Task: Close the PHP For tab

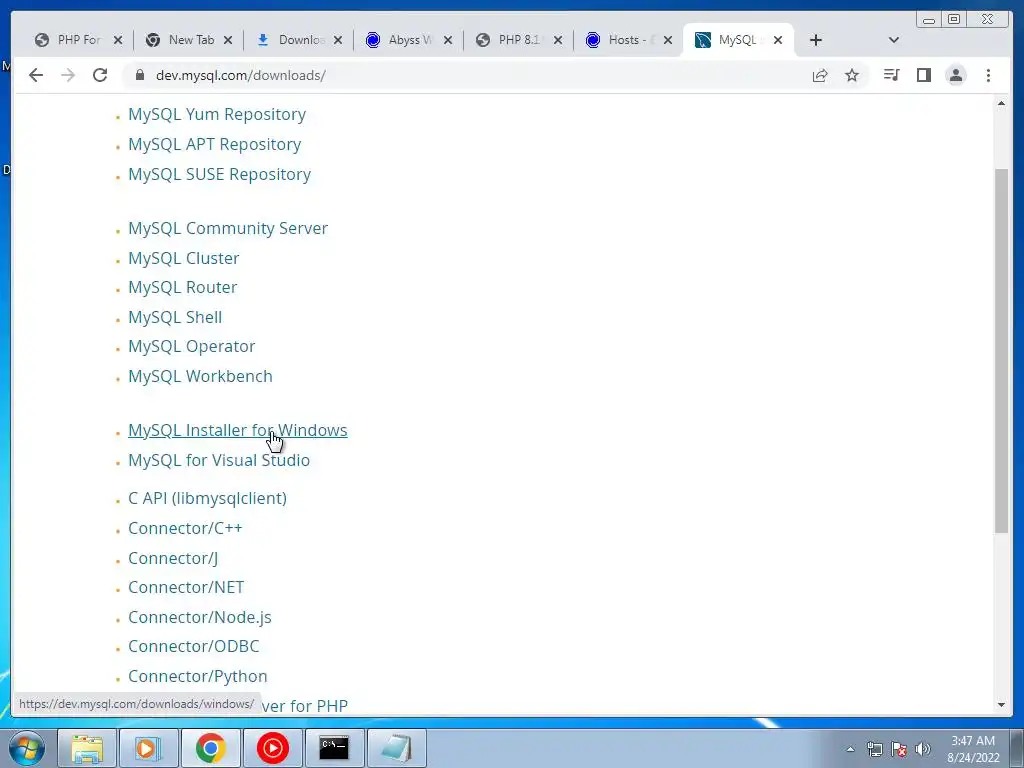Action: click(x=118, y=40)
